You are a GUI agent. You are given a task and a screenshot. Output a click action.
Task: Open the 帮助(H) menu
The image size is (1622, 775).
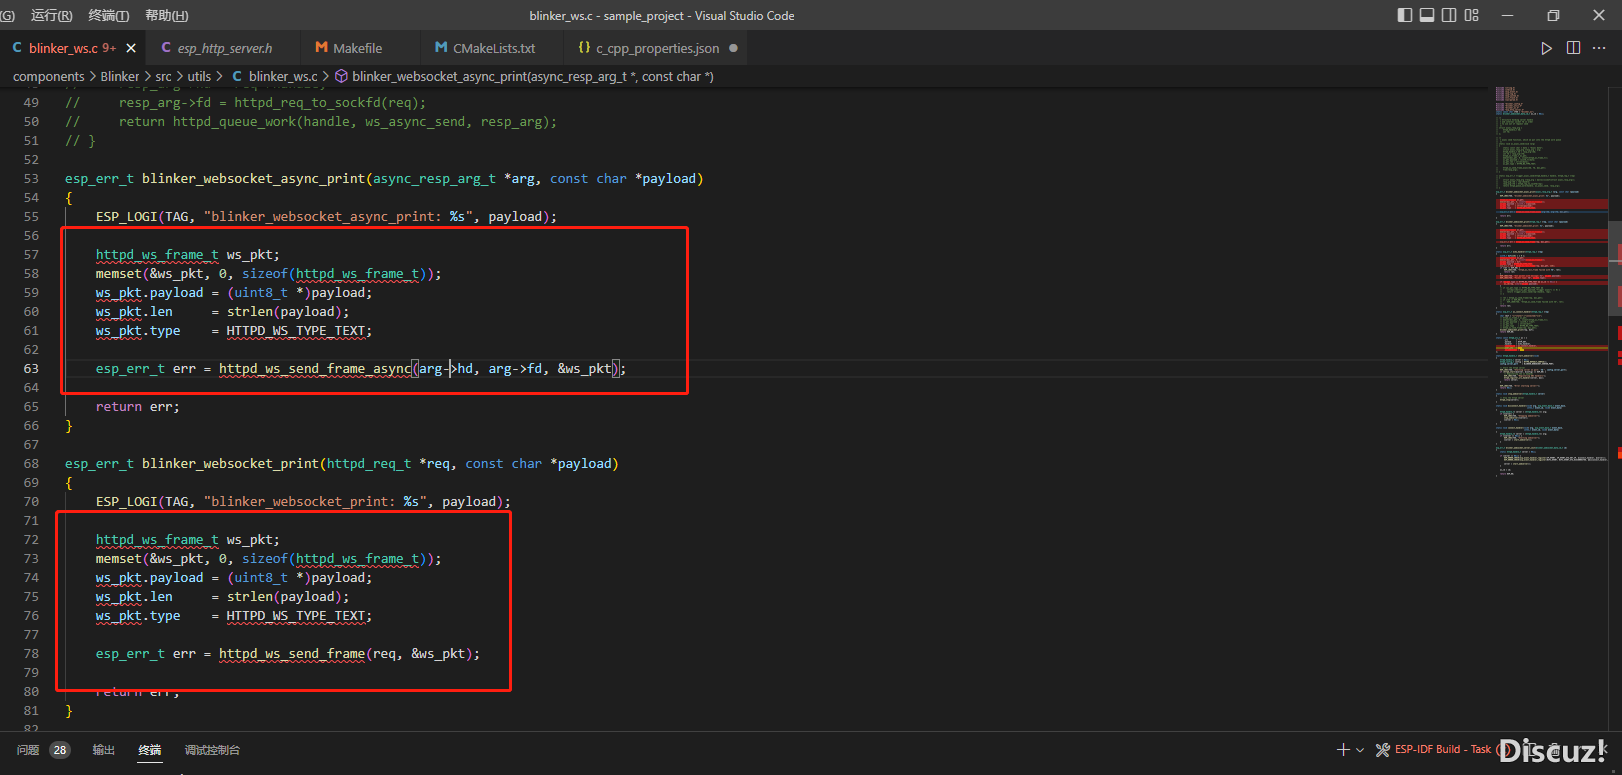coord(167,15)
